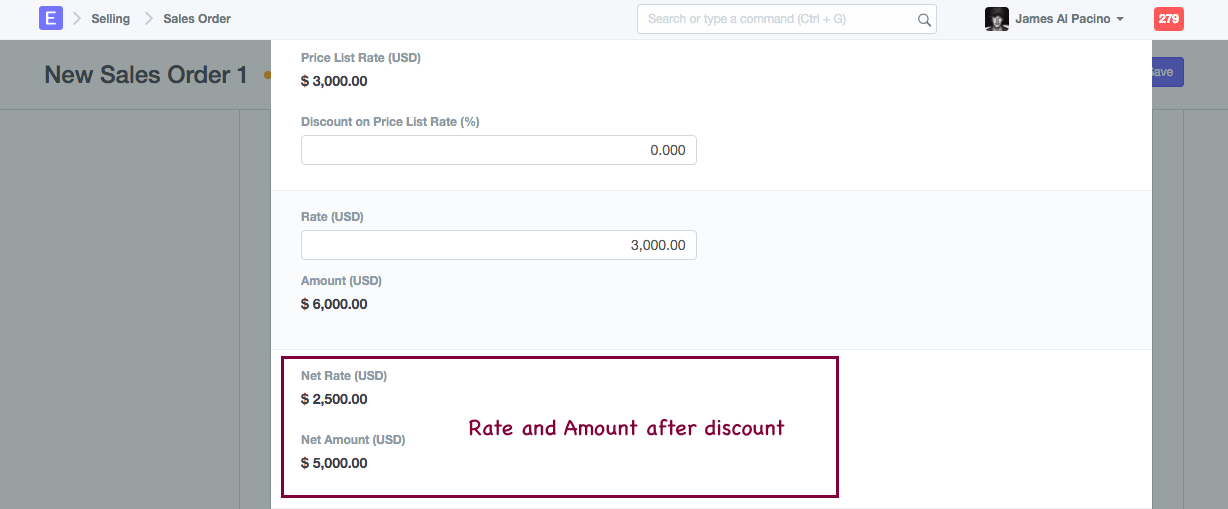The width and height of the screenshot is (1228, 509).
Task: Click the ERPNext "E" logo icon
Action: click(51, 18)
